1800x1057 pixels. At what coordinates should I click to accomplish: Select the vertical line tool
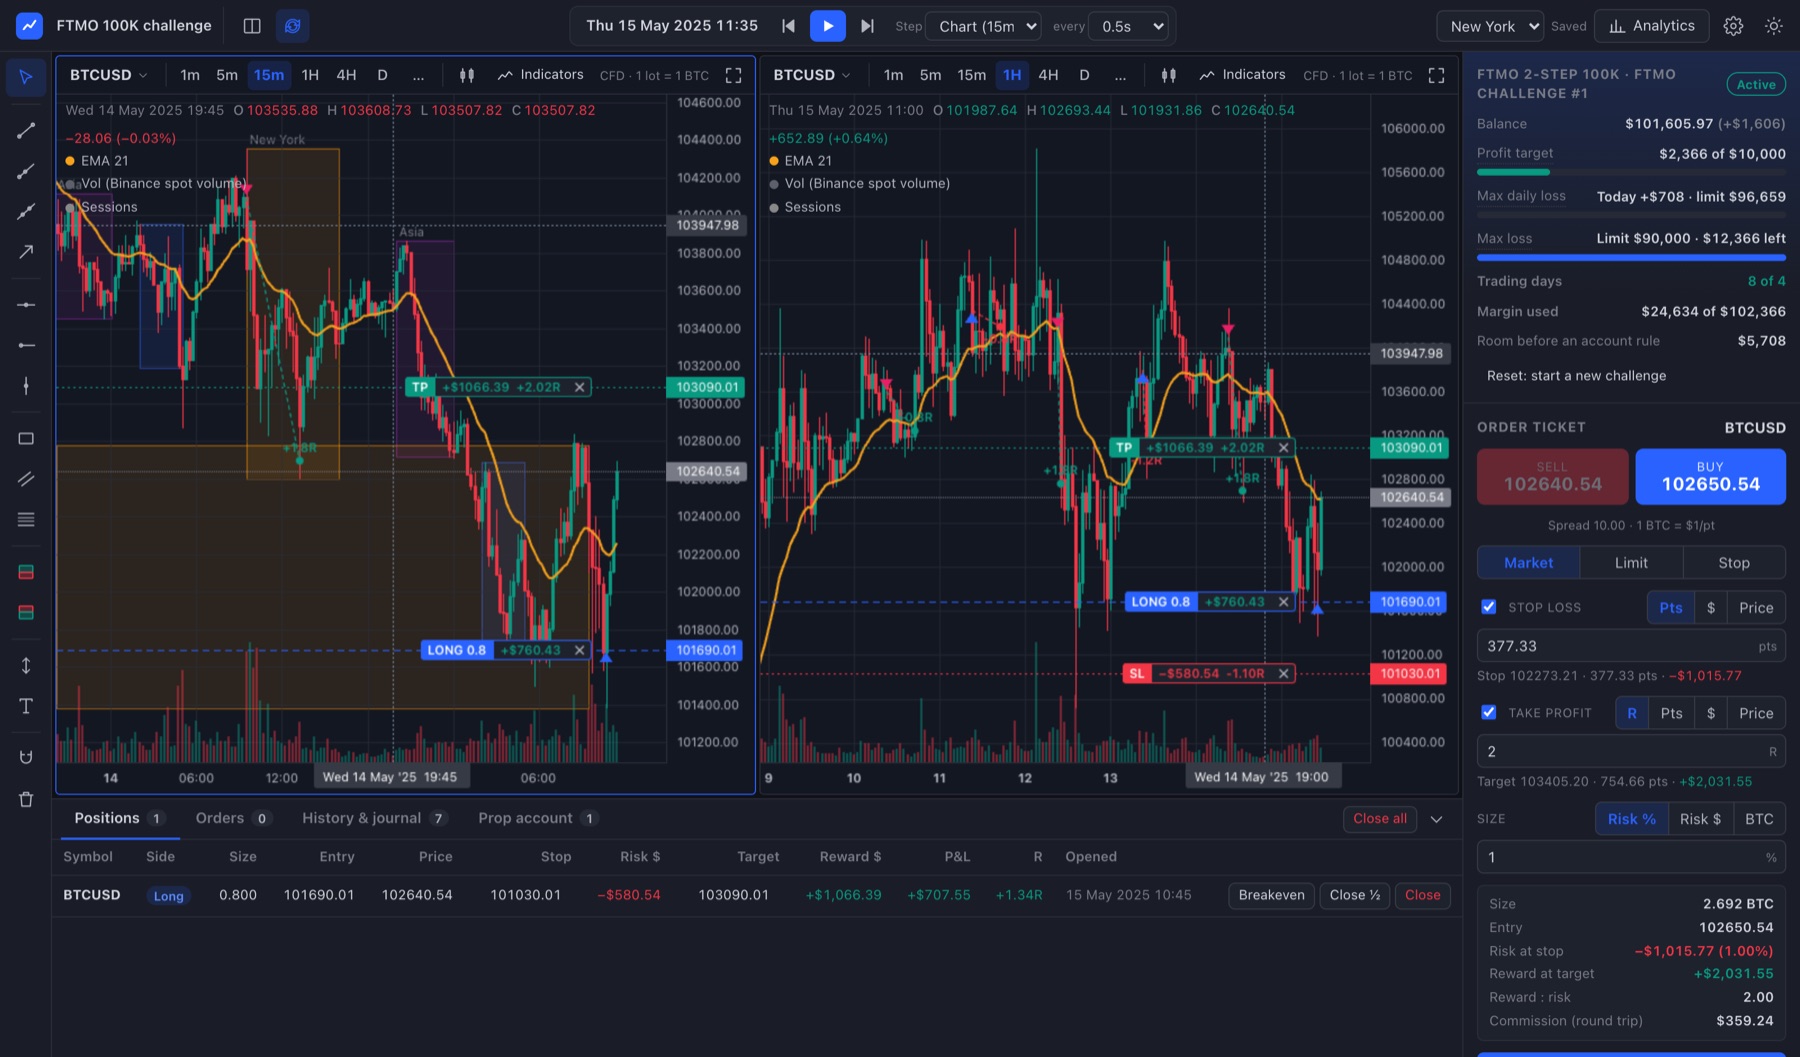tap(26, 386)
